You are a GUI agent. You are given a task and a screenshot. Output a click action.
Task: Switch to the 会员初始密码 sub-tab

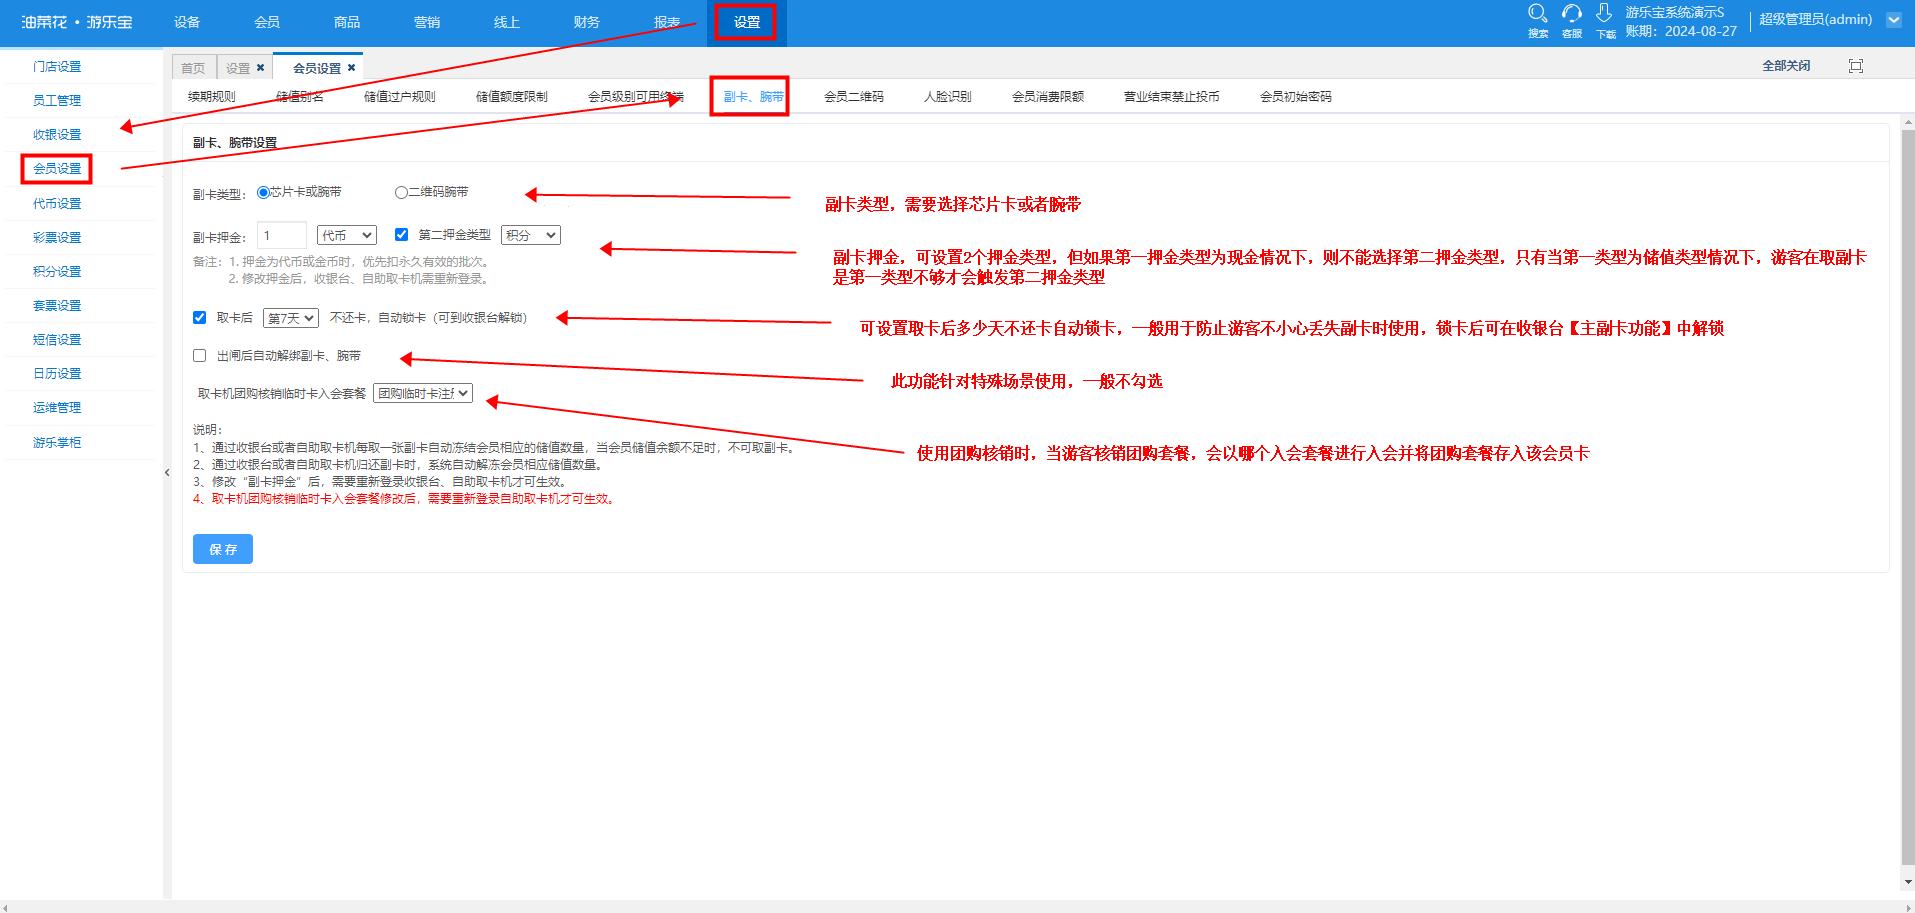tap(1296, 97)
